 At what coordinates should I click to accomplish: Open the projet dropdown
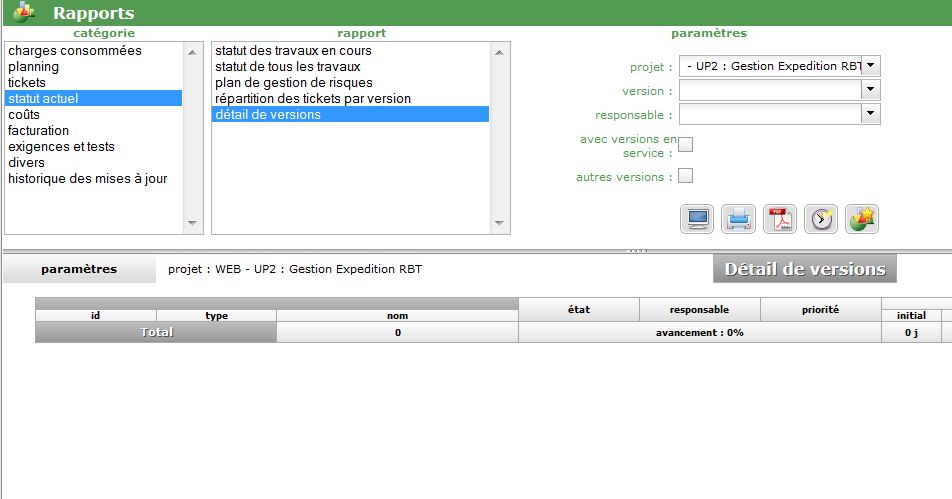coord(871,66)
